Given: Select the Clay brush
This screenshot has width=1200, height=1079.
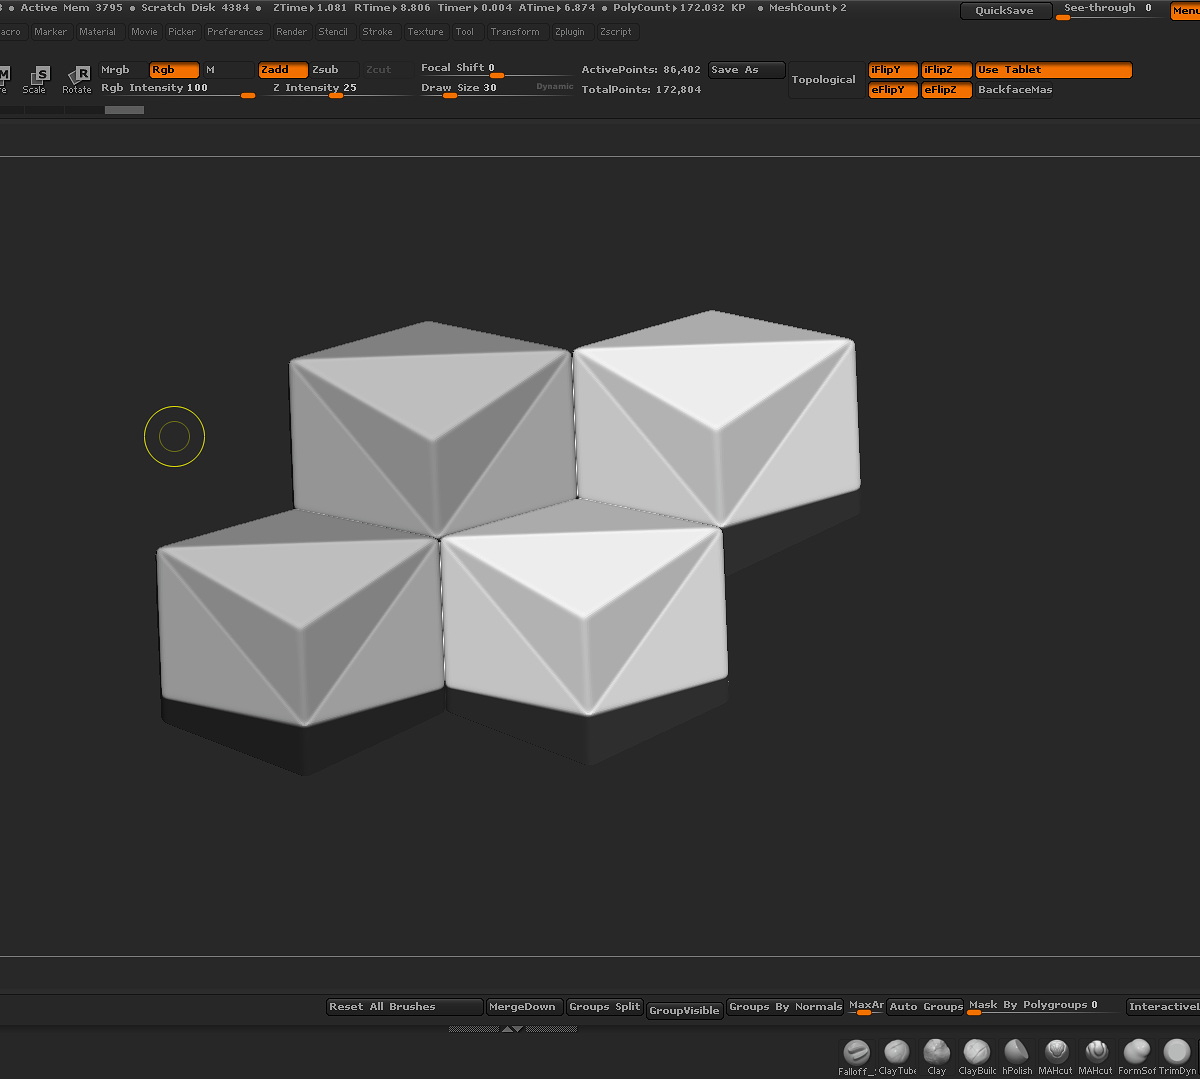Looking at the screenshot, I should [937, 1056].
